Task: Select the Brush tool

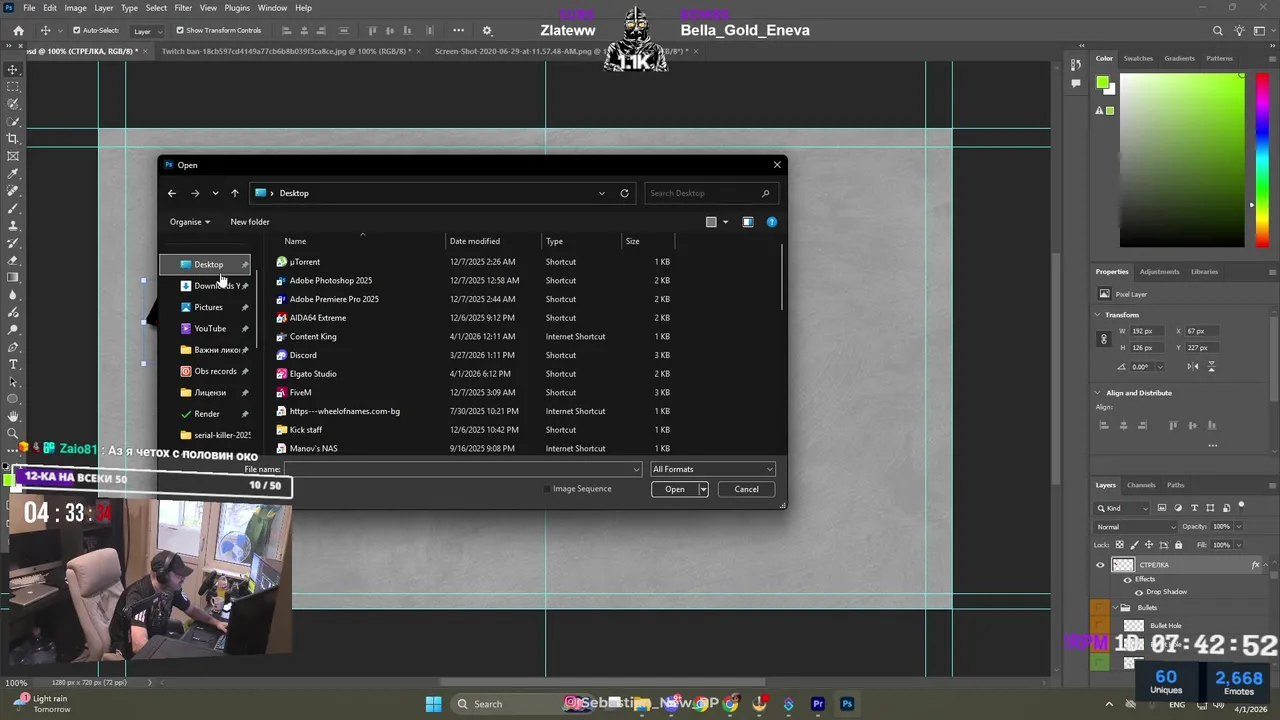Action: coord(13,208)
